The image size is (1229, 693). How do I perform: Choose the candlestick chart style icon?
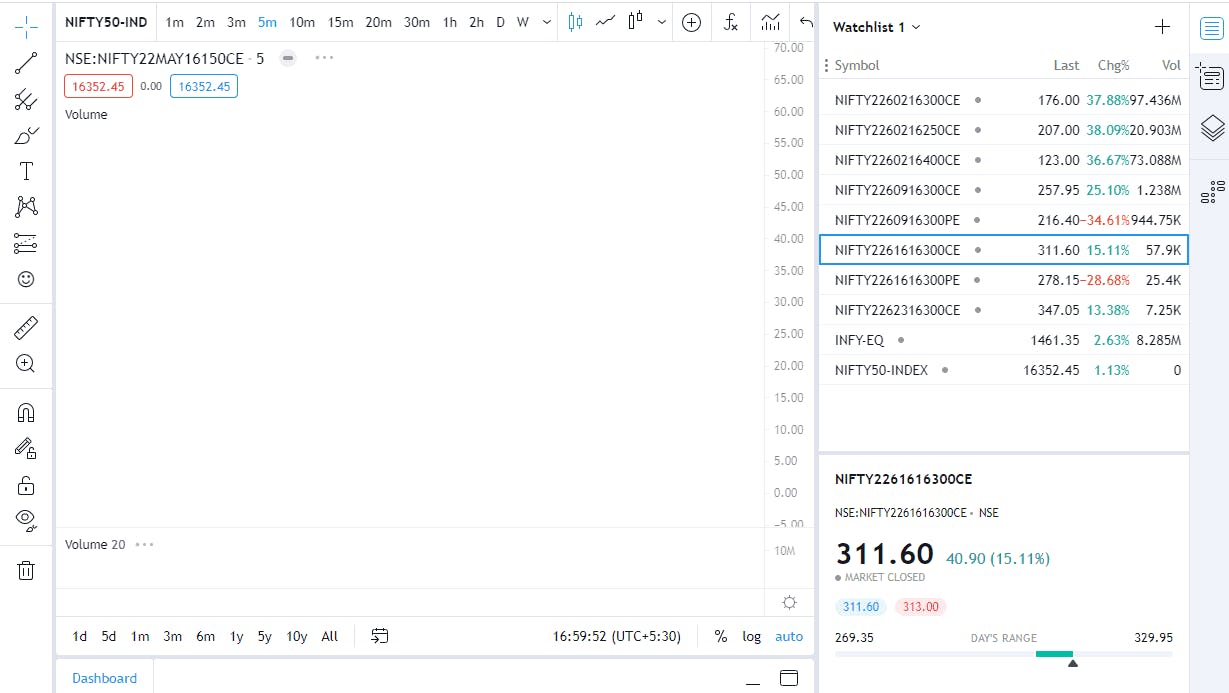coord(575,22)
